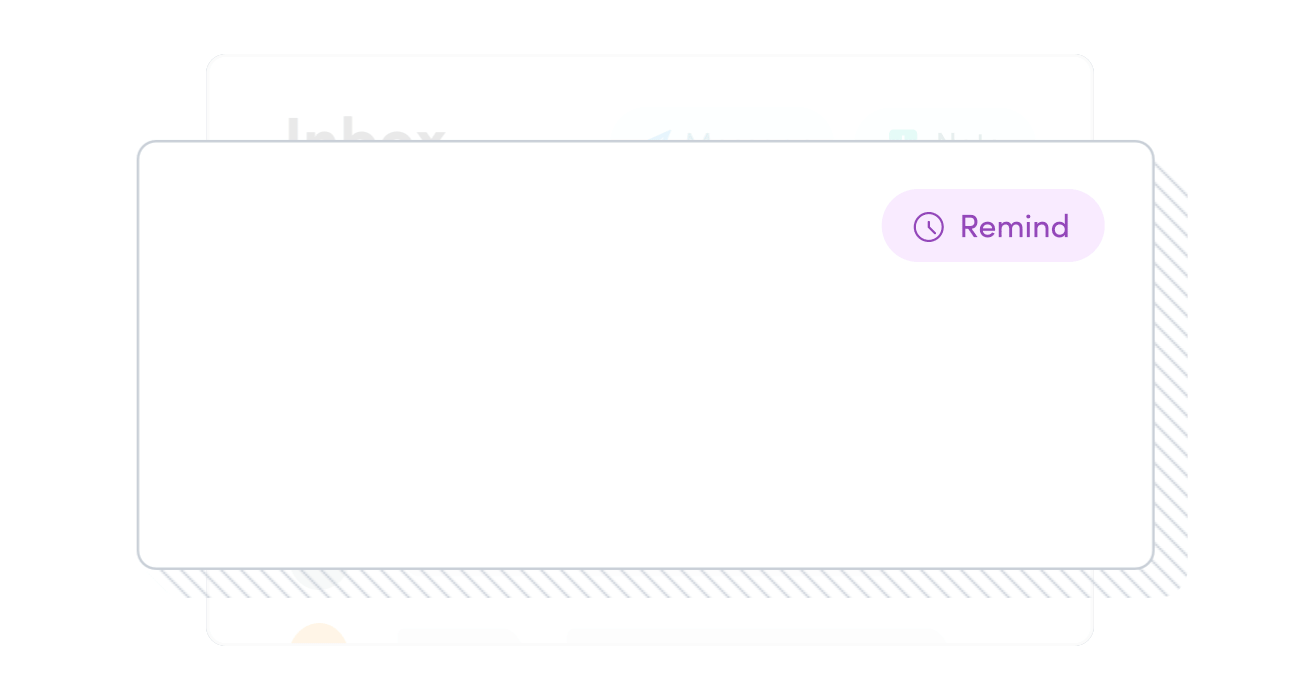Screen dimensions: 1300x700
Task: Click the purple Remind button
Action: coord(993,226)
